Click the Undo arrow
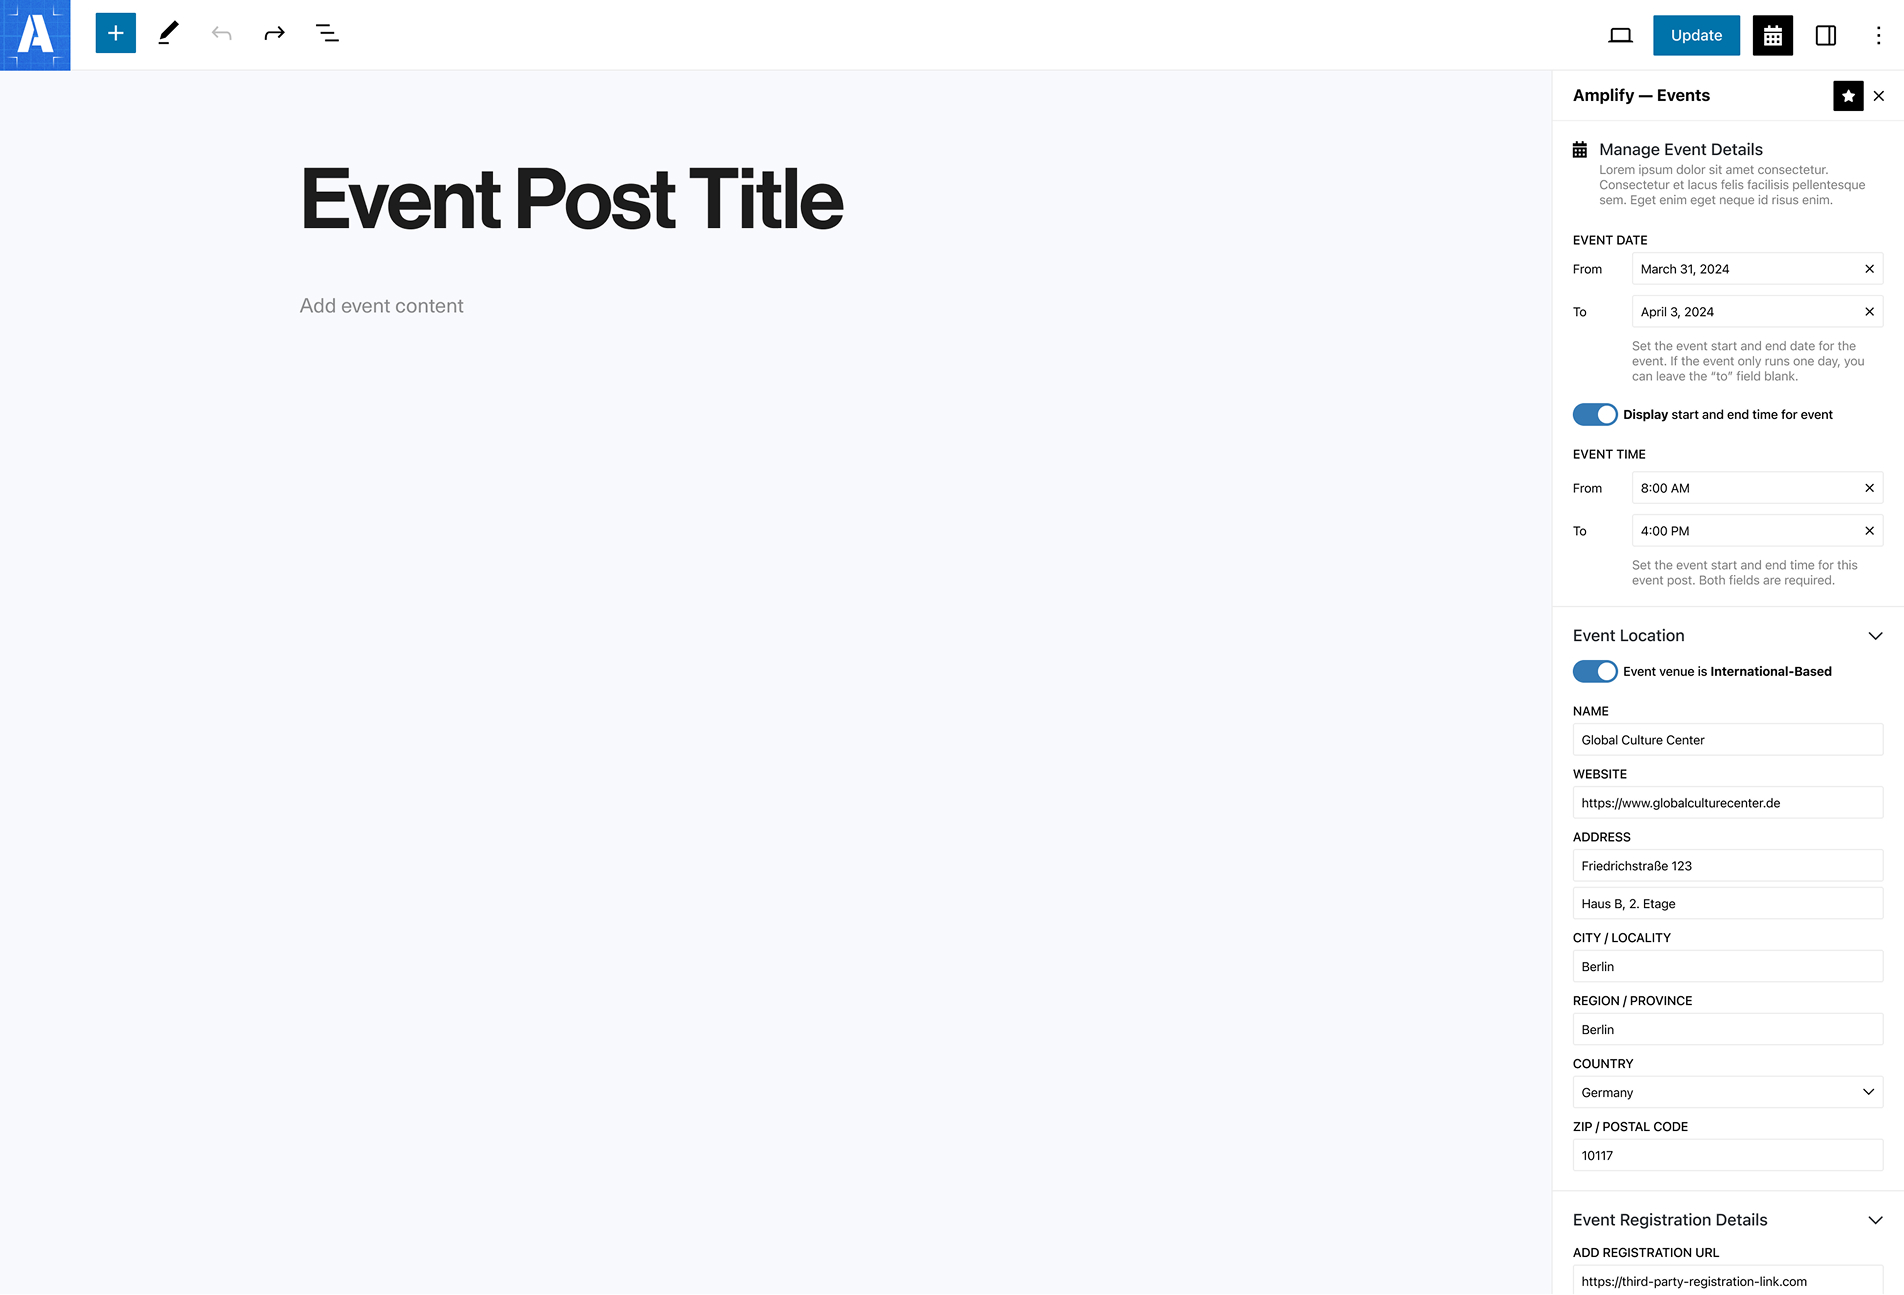 (x=221, y=32)
